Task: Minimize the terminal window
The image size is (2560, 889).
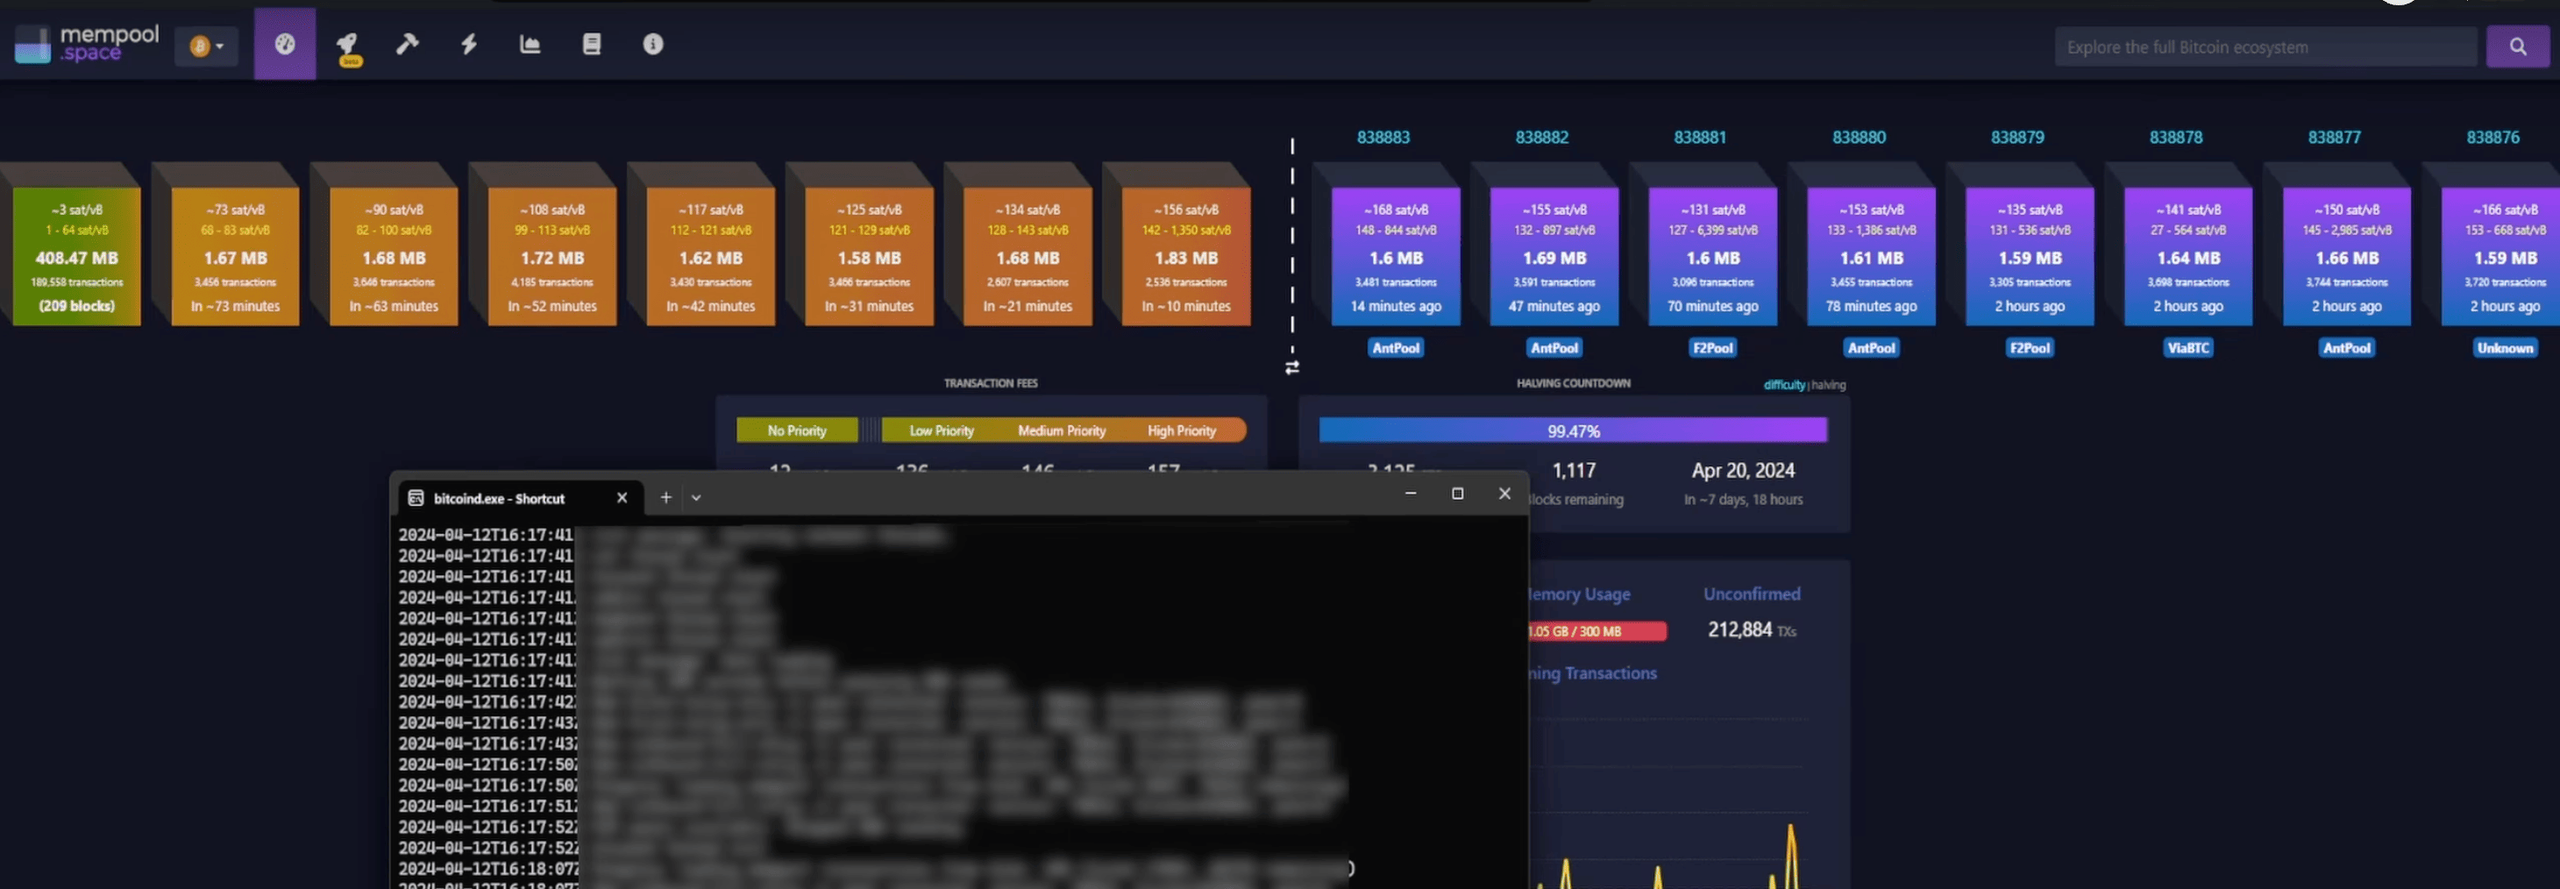Action: pos(1410,494)
